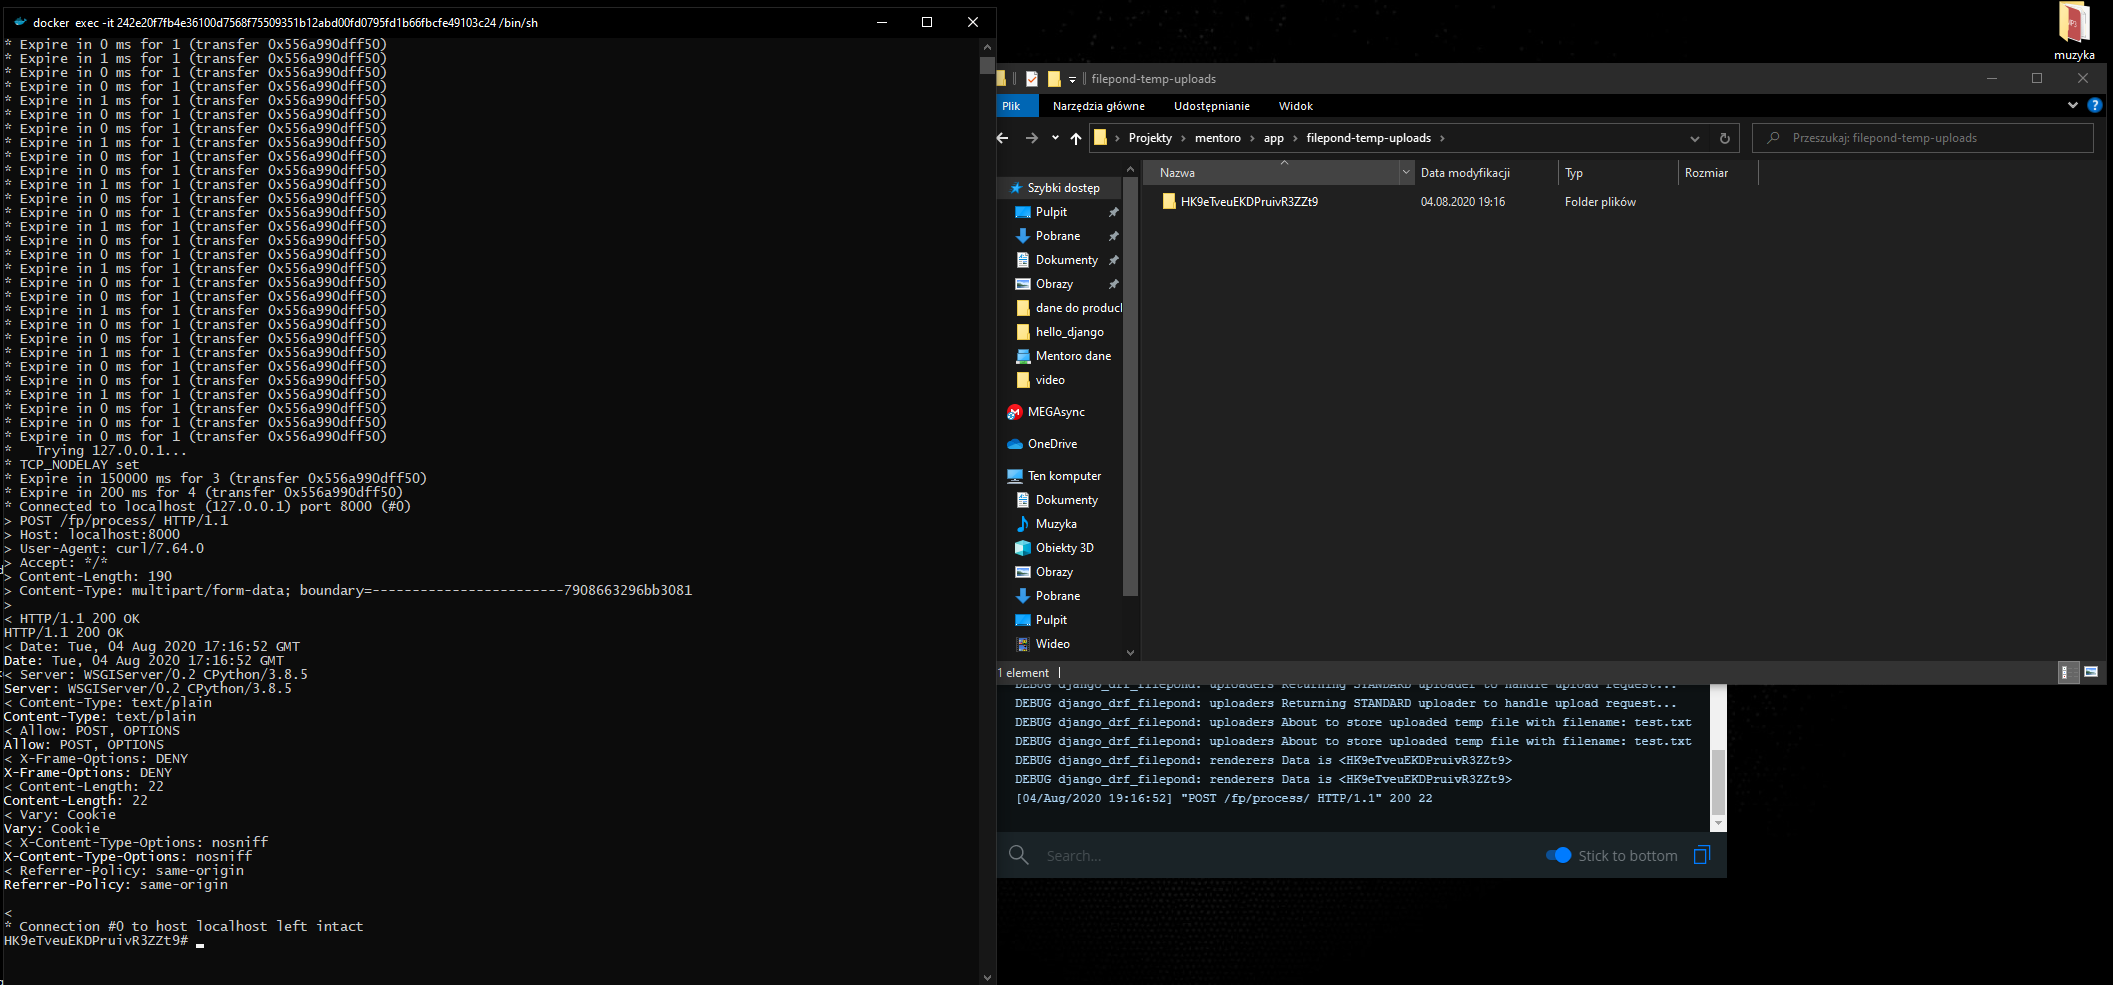Unpin Pulpit from Quick Access
The width and height of the screenshot is (2113, 985).
coord(1113,211)
